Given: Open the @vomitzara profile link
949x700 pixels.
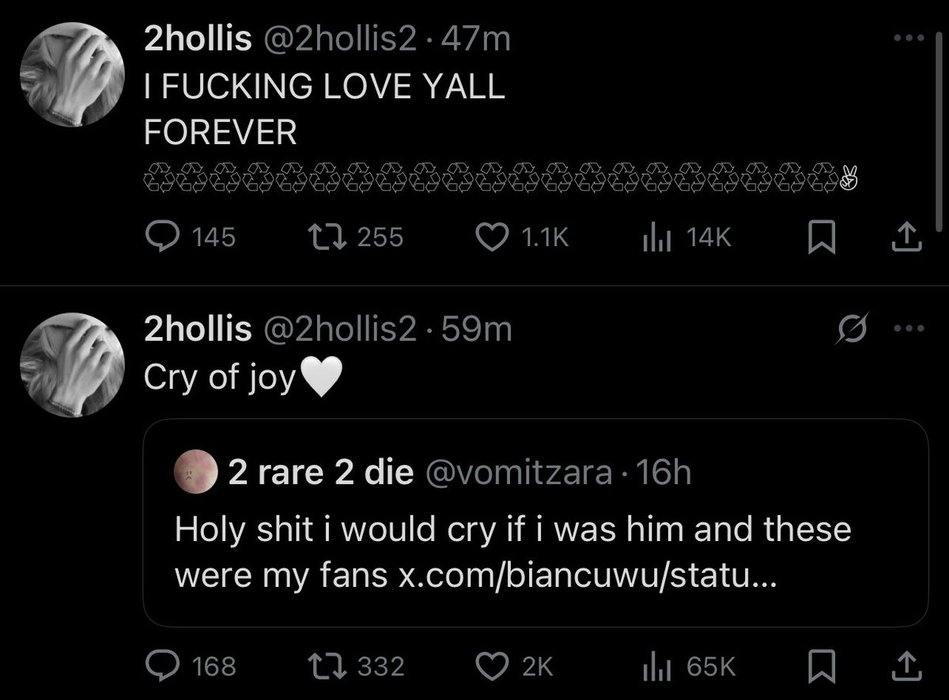Looking at the screenshot, I should [x=519, y=472].
